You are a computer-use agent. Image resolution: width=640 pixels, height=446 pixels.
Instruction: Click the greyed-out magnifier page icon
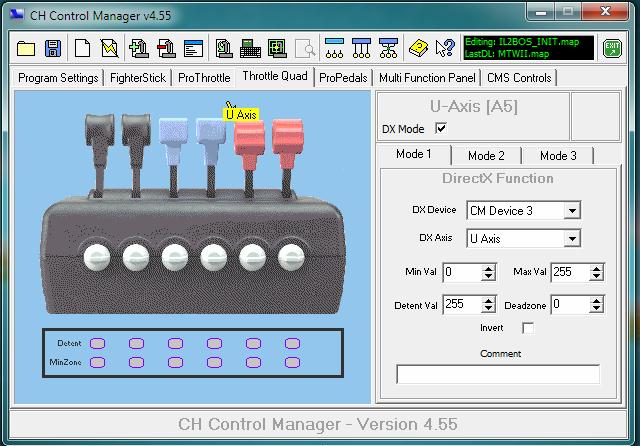click(305, 49)
